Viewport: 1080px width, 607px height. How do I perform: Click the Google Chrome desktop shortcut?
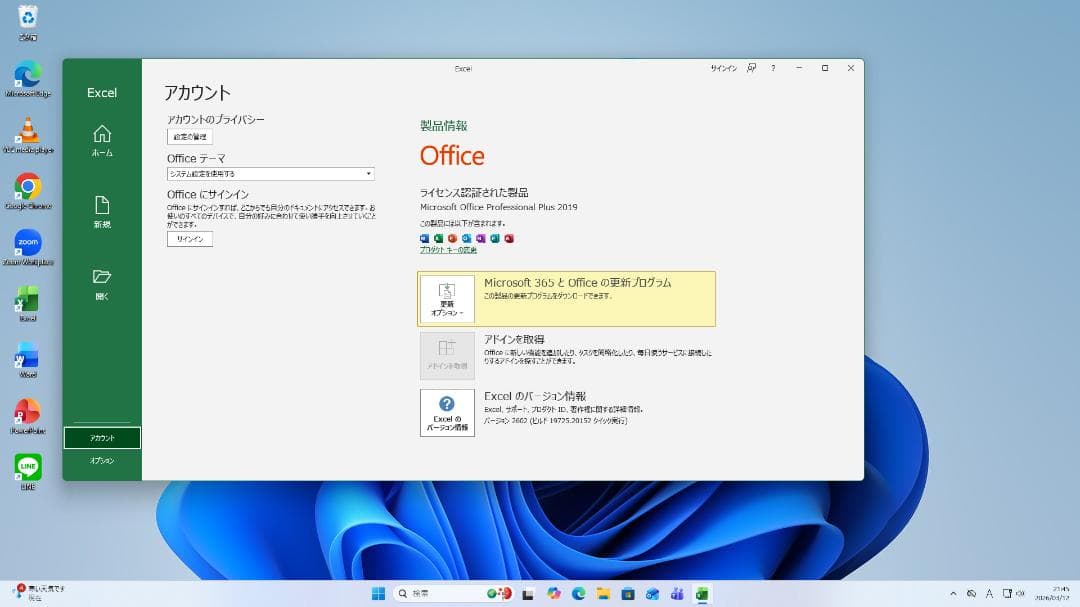pyautogui.click(x=28, y=192)
